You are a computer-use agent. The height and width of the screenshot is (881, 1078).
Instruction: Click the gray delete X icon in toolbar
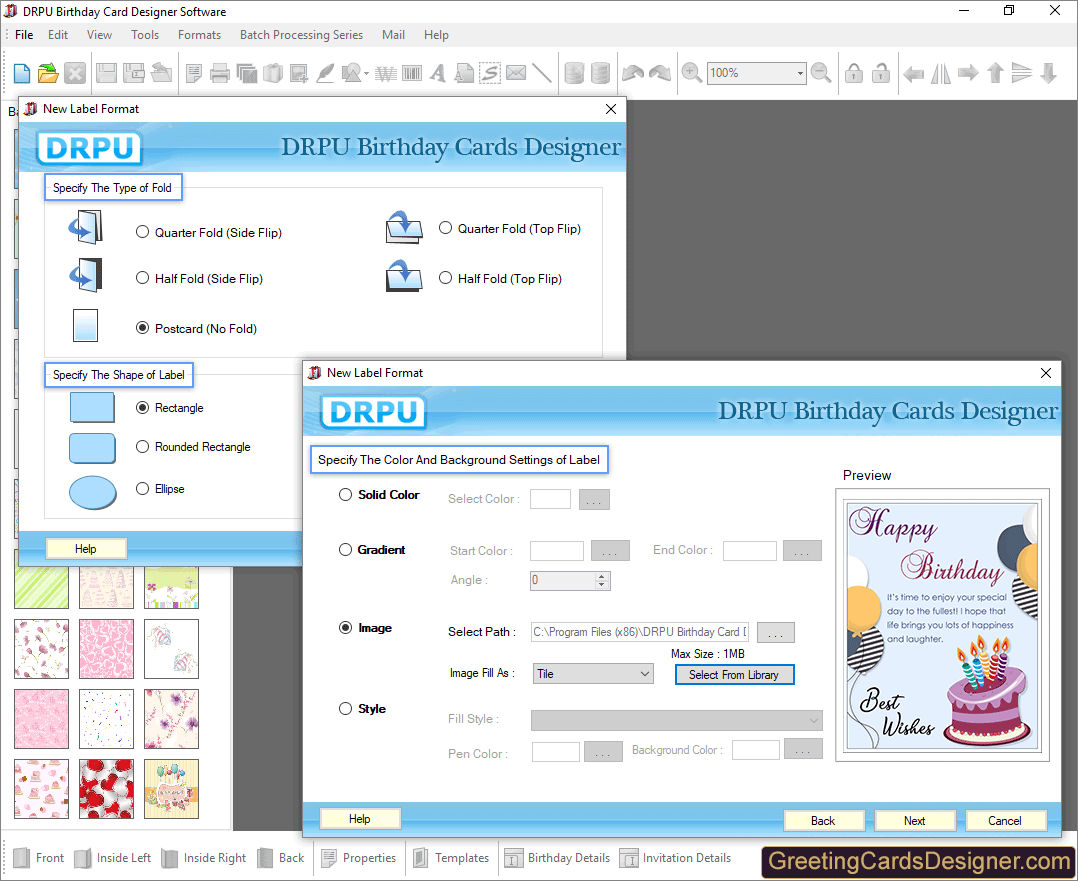coord(75,73)
